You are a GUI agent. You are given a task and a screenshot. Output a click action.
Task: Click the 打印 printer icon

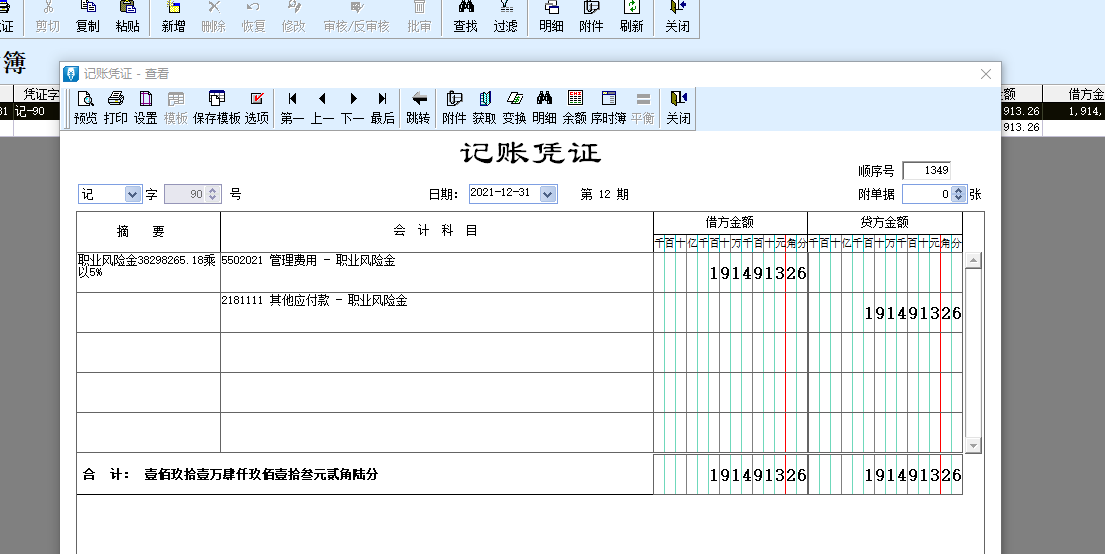[x=116, y=107]
